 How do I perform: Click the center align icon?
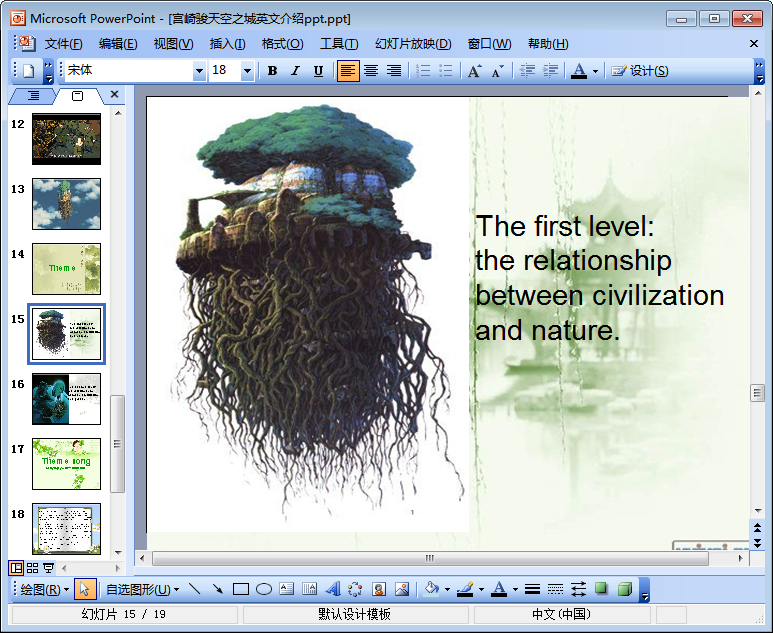point(371,71)
